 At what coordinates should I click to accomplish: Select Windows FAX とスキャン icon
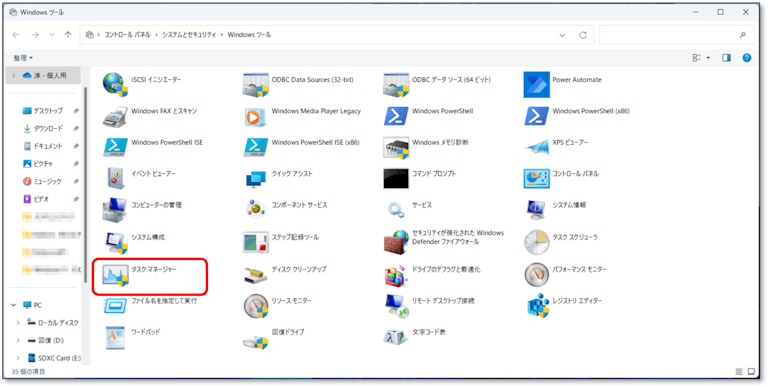[116, 117]
